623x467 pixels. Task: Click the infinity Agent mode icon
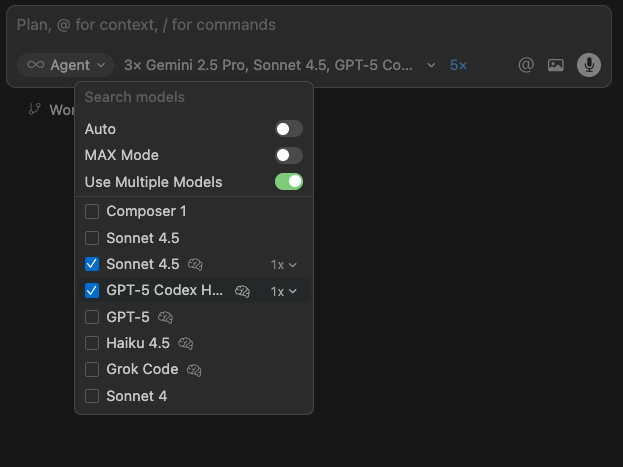[36, 65]
